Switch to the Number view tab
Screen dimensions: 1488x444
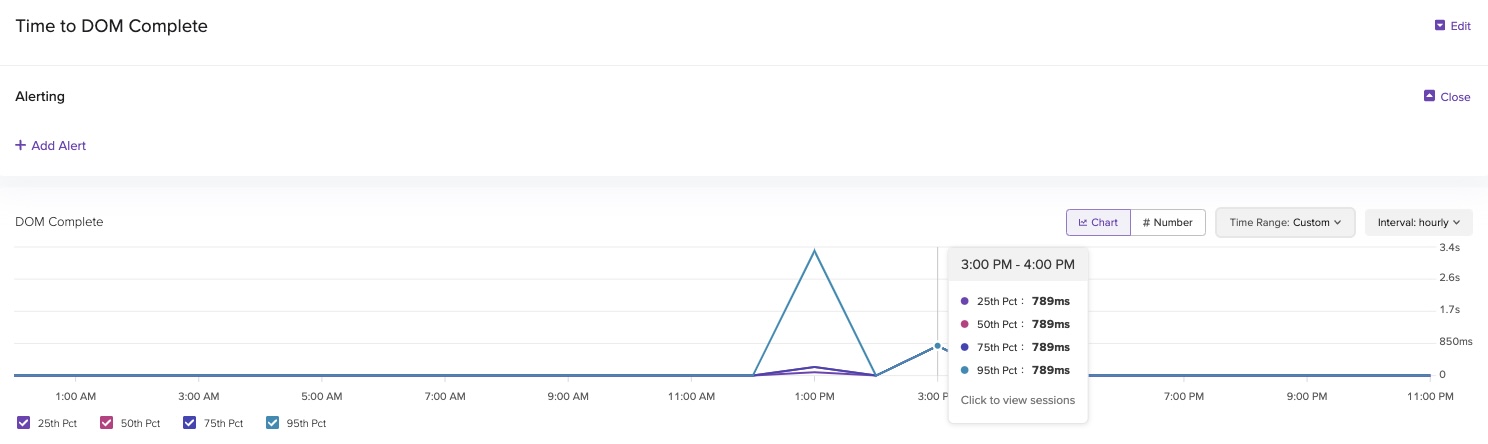tap(1167, 222)
